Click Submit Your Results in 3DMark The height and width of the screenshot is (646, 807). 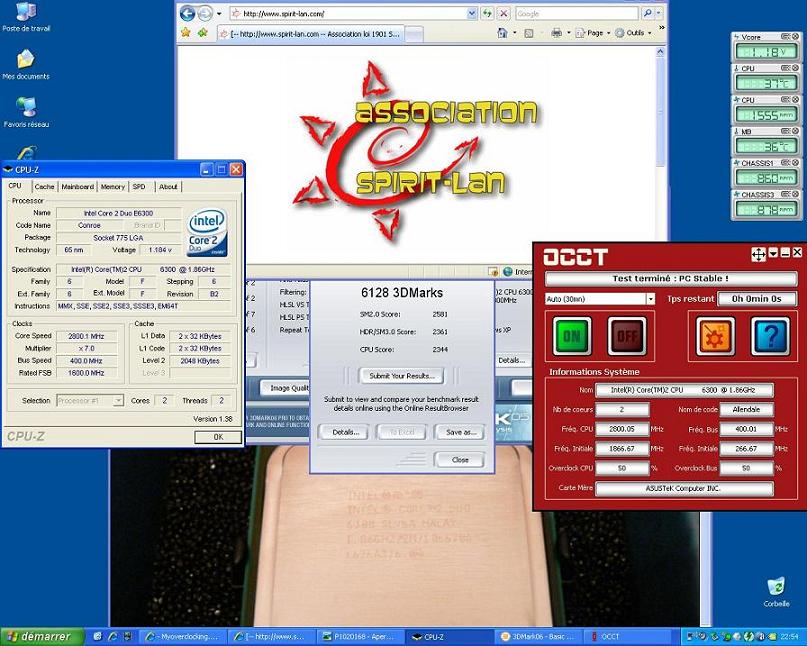[x=400, y=376]
